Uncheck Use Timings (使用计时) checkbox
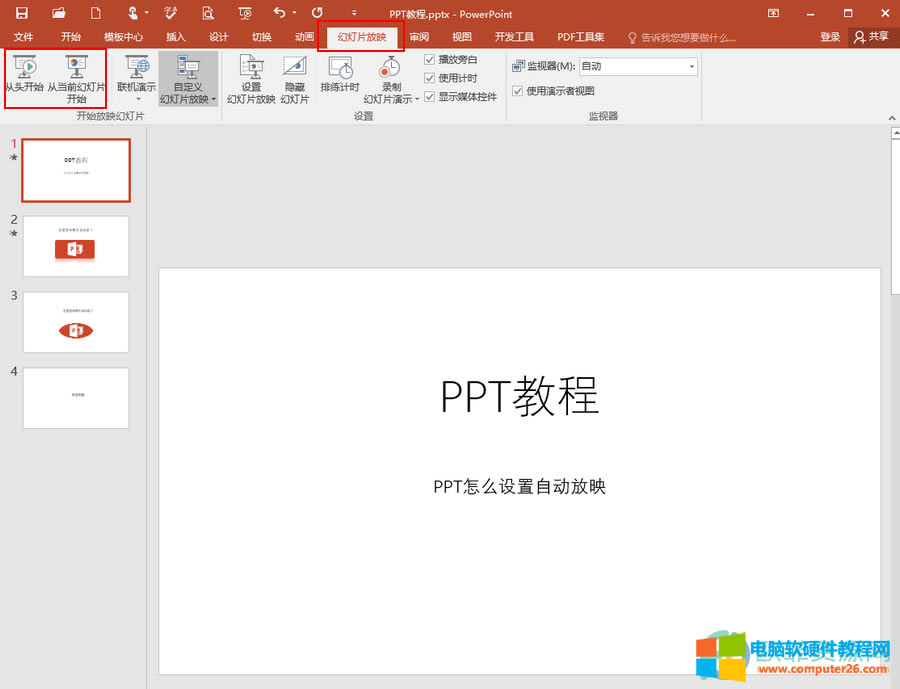900x689 pixels. click(430, 78)
